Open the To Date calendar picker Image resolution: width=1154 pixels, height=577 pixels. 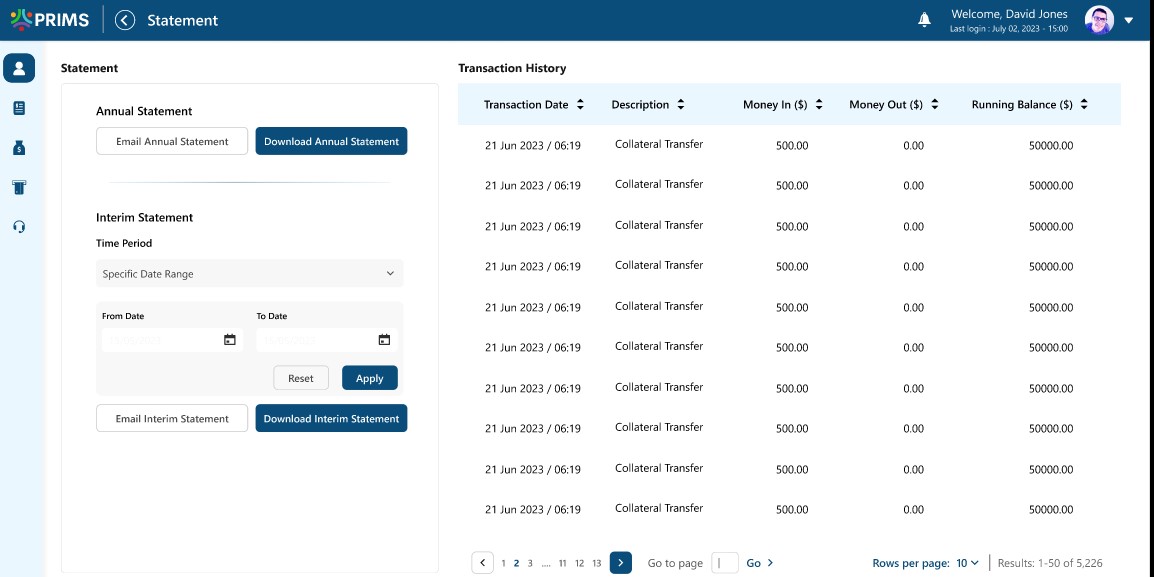384,340
